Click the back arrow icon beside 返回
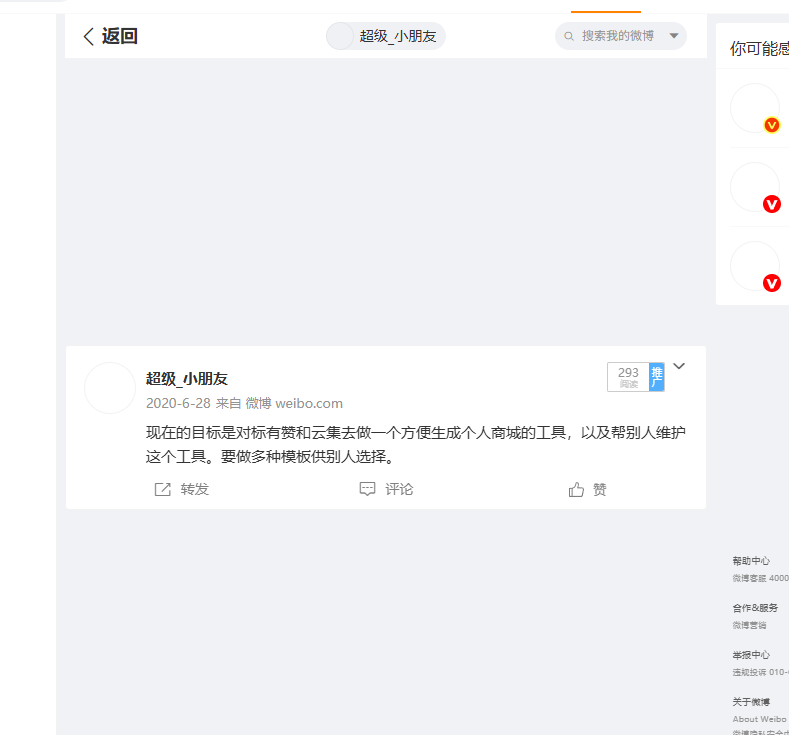The width and height of the screenshot is (789, 735). 88,37
